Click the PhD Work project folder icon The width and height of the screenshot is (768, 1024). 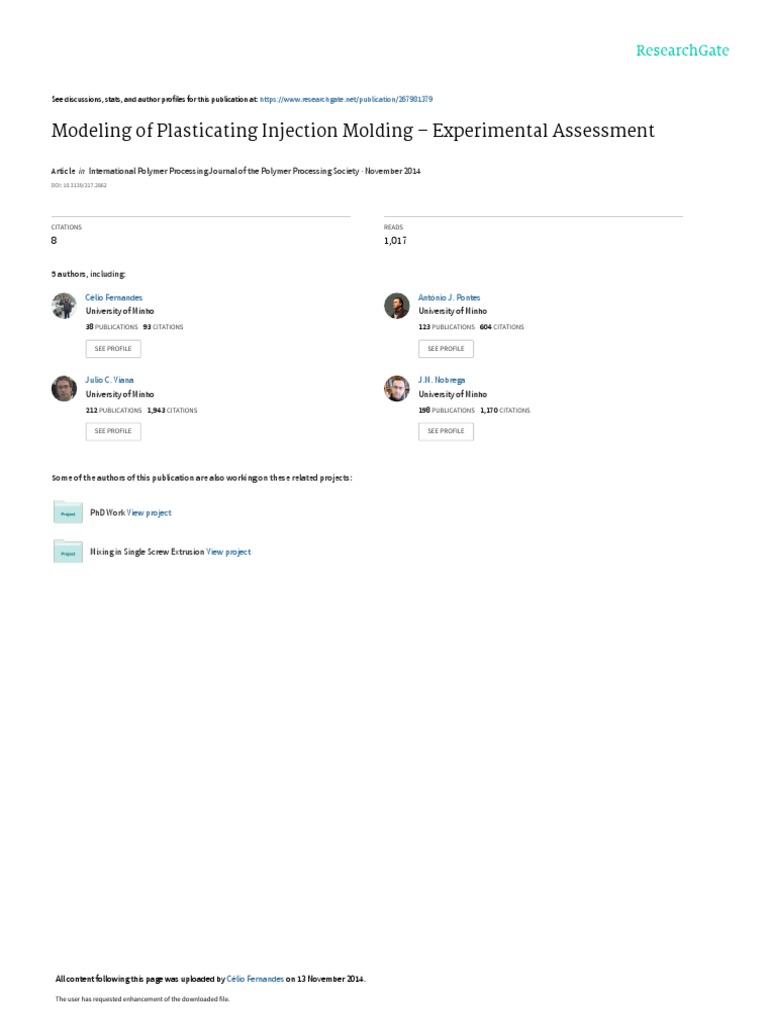(x=68, y=512)
